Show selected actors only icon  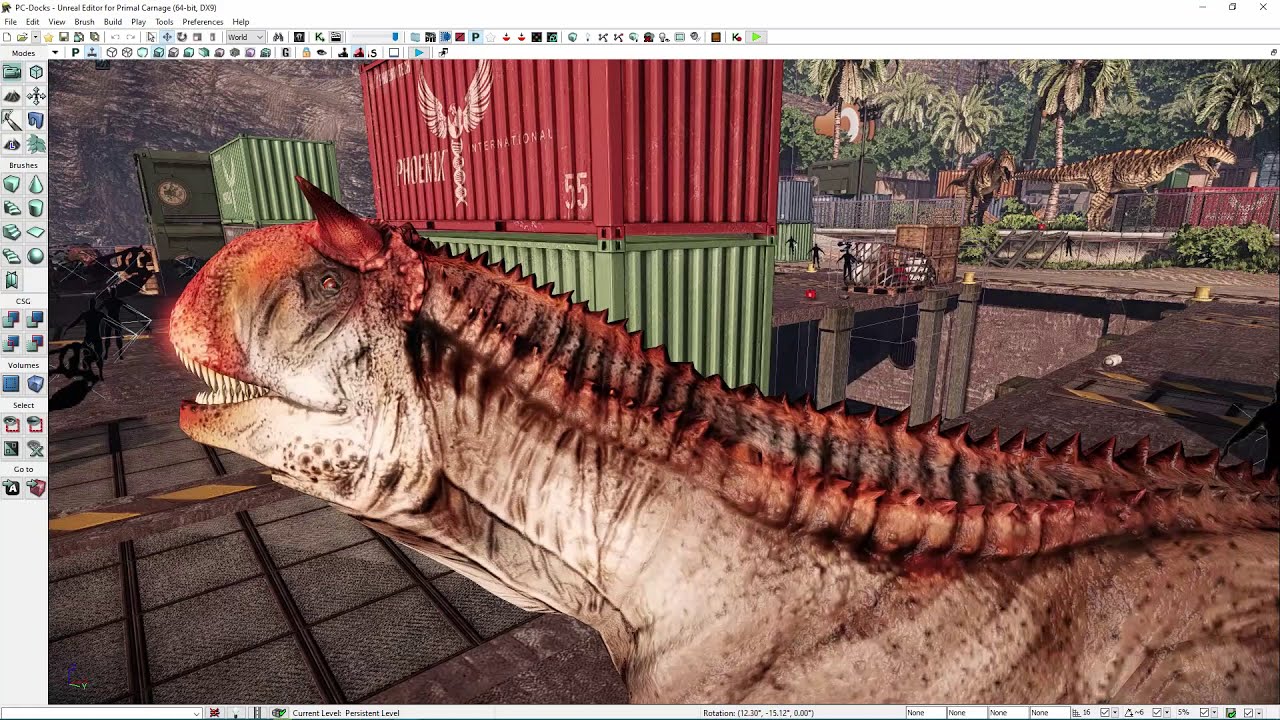(12, 425)
